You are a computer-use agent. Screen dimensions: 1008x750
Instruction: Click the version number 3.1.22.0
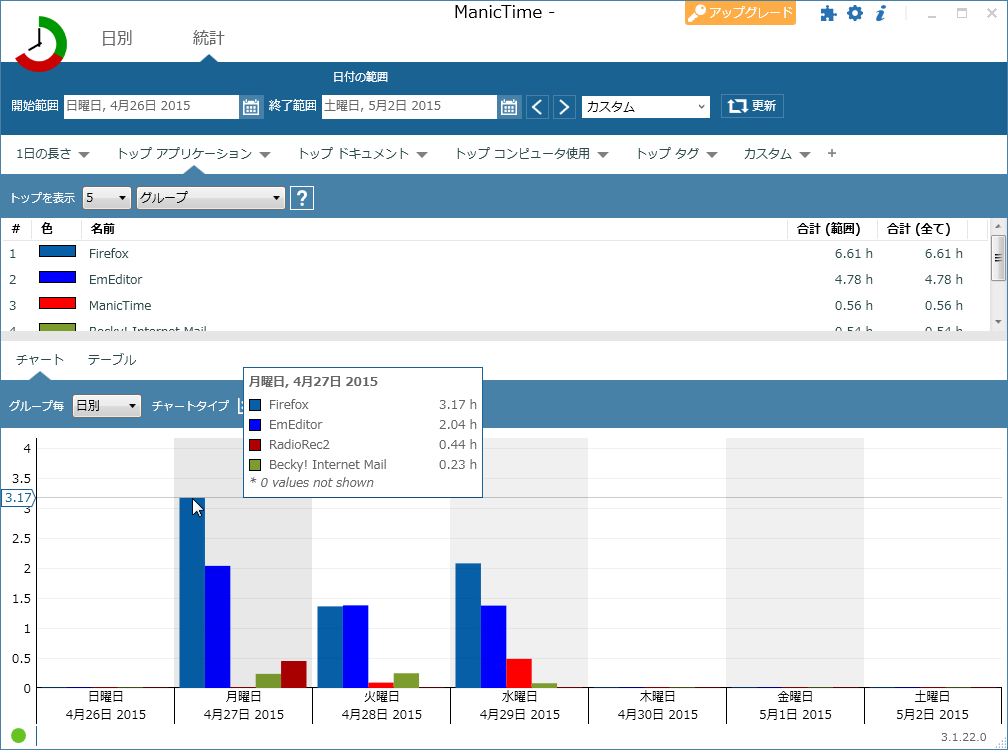coord(963,737)
